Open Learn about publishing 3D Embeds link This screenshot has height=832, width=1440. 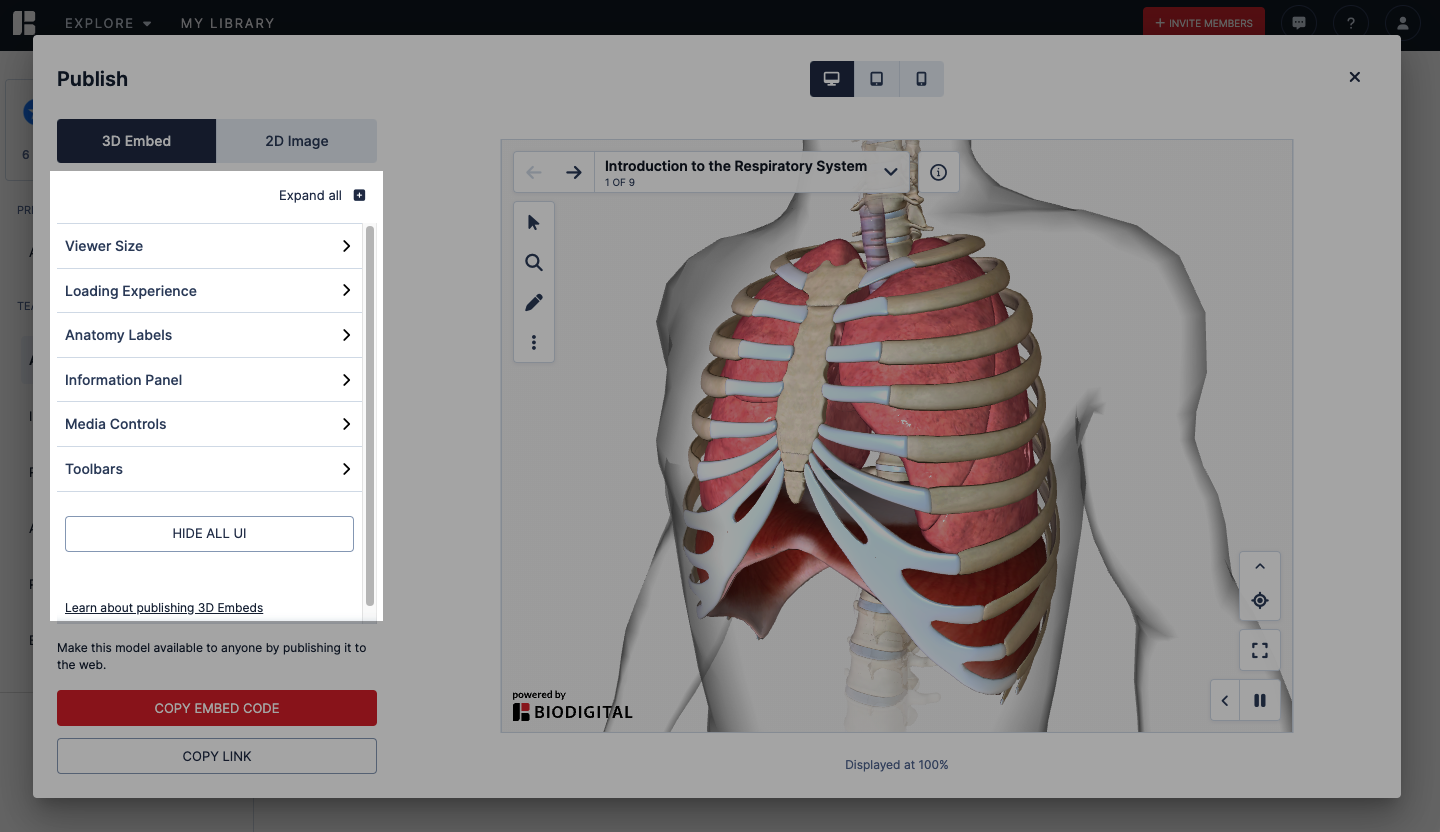pyautogui.click(x=164, y=608)
